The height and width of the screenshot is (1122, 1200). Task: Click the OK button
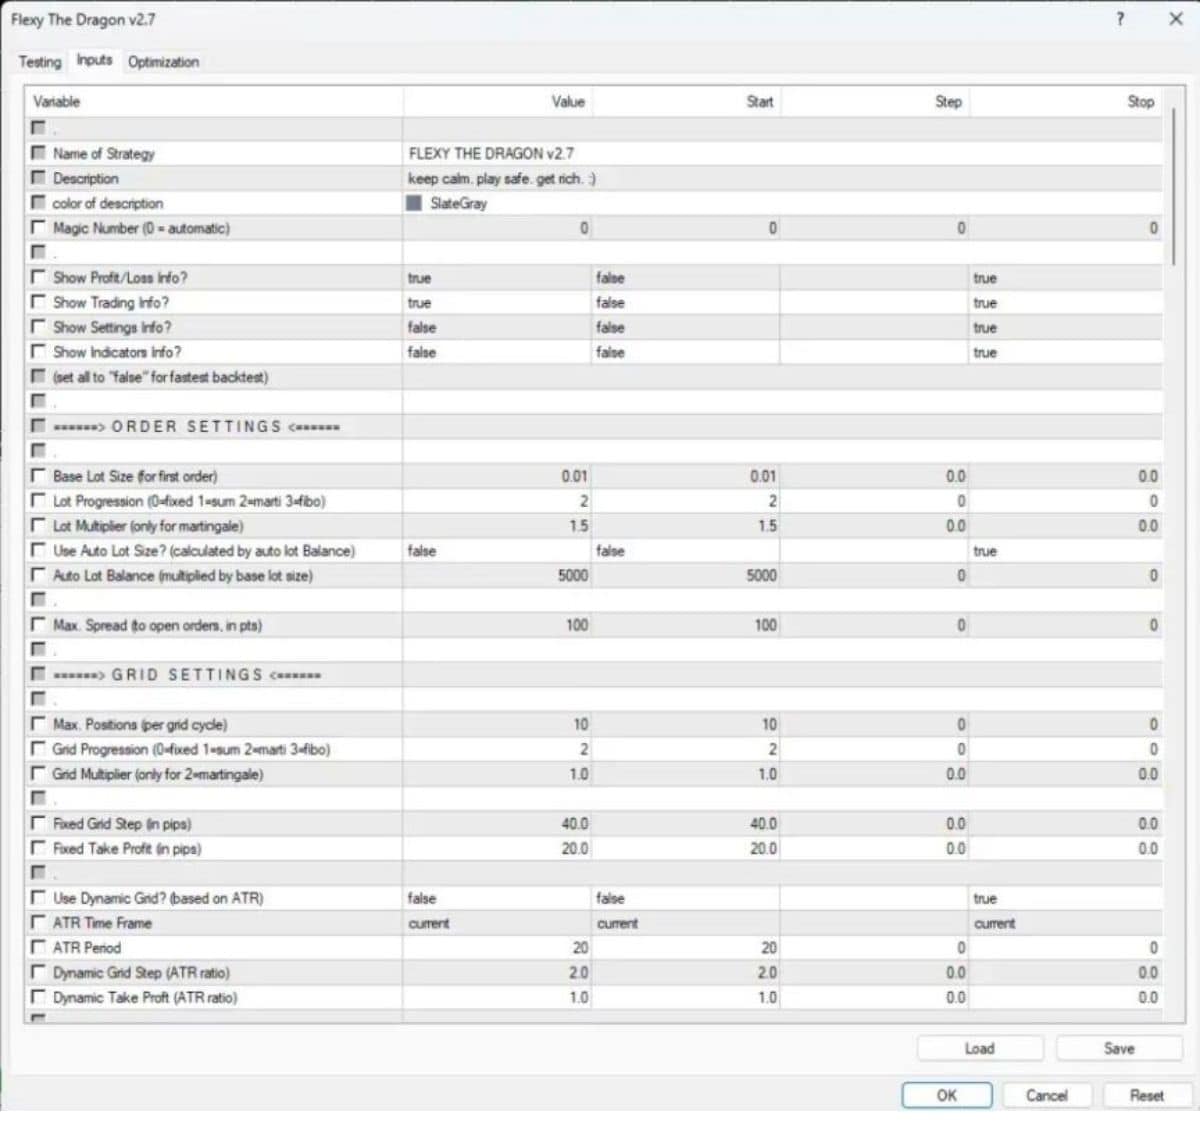(947, 1095)
